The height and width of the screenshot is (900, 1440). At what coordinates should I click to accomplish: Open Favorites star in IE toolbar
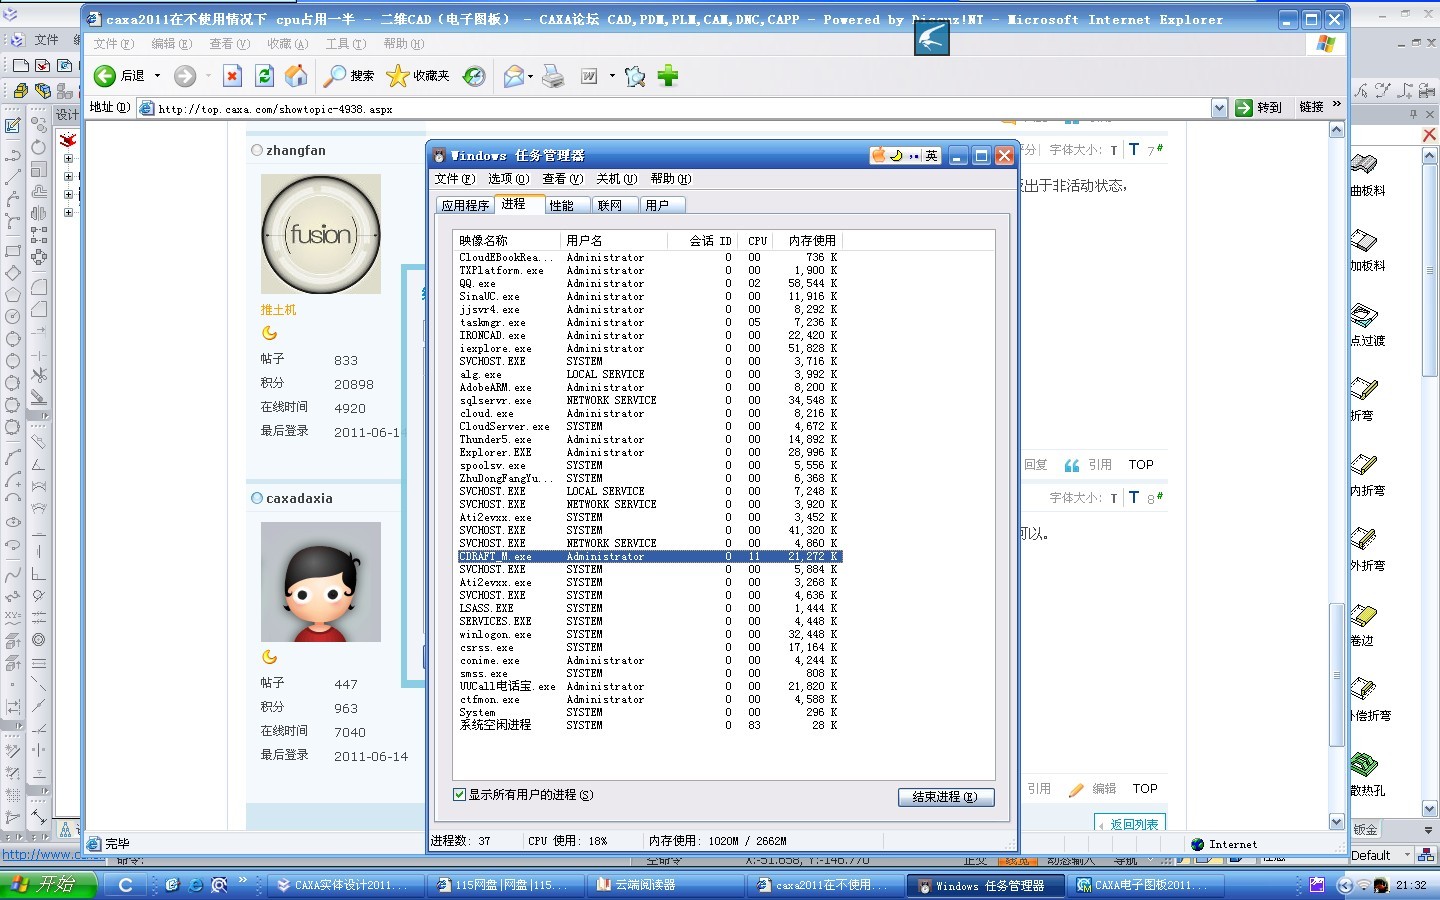(x=397, y=76)
